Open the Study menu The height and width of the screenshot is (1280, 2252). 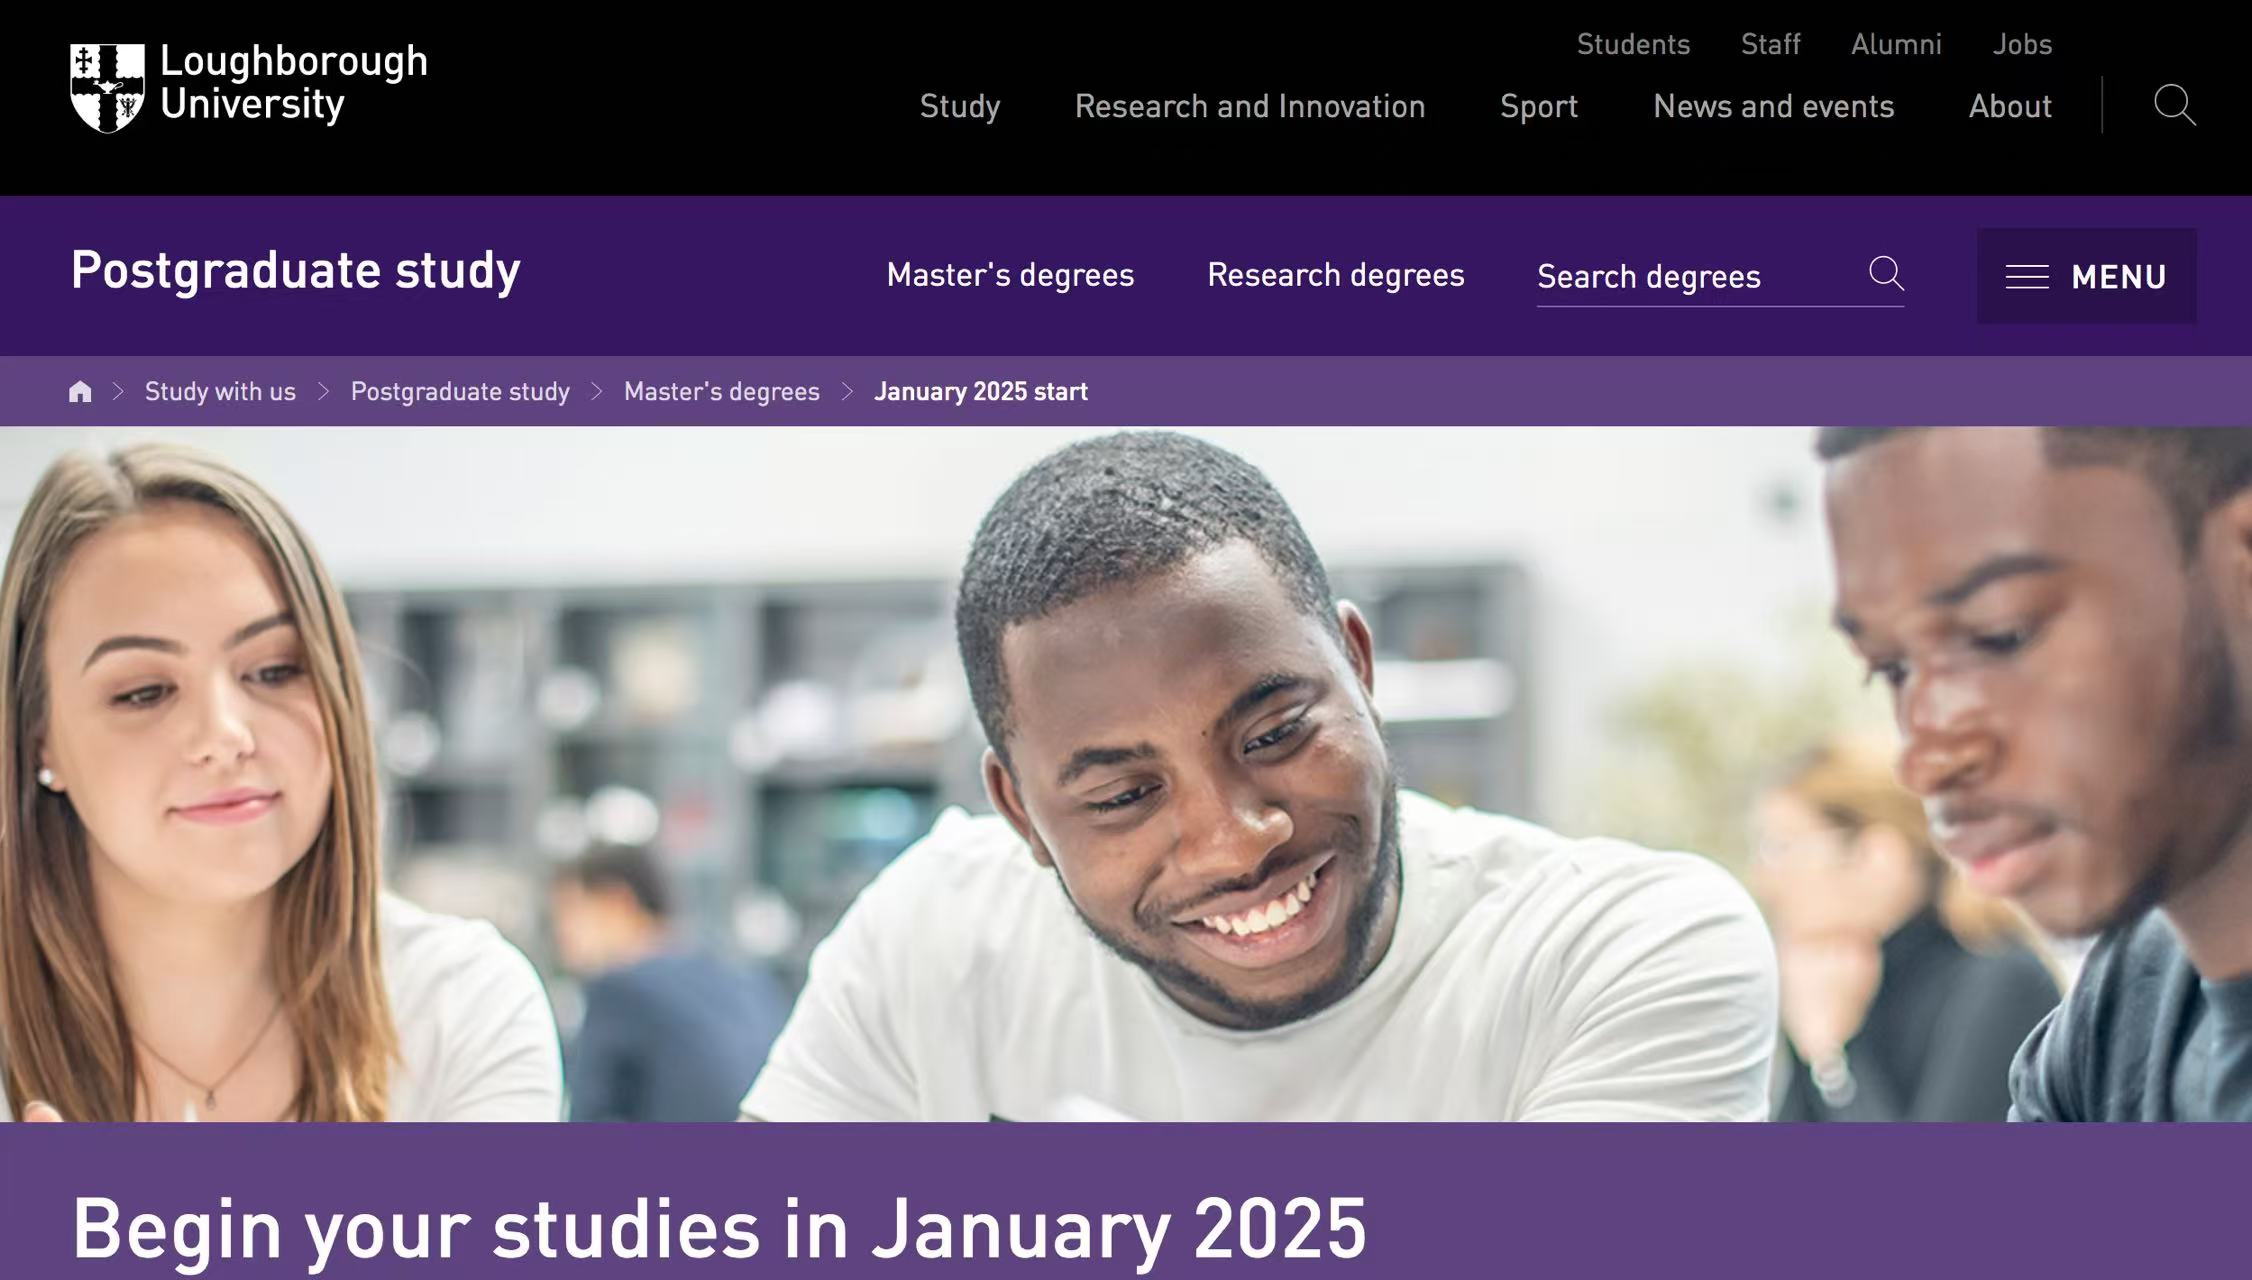click(x=959, y=106)
